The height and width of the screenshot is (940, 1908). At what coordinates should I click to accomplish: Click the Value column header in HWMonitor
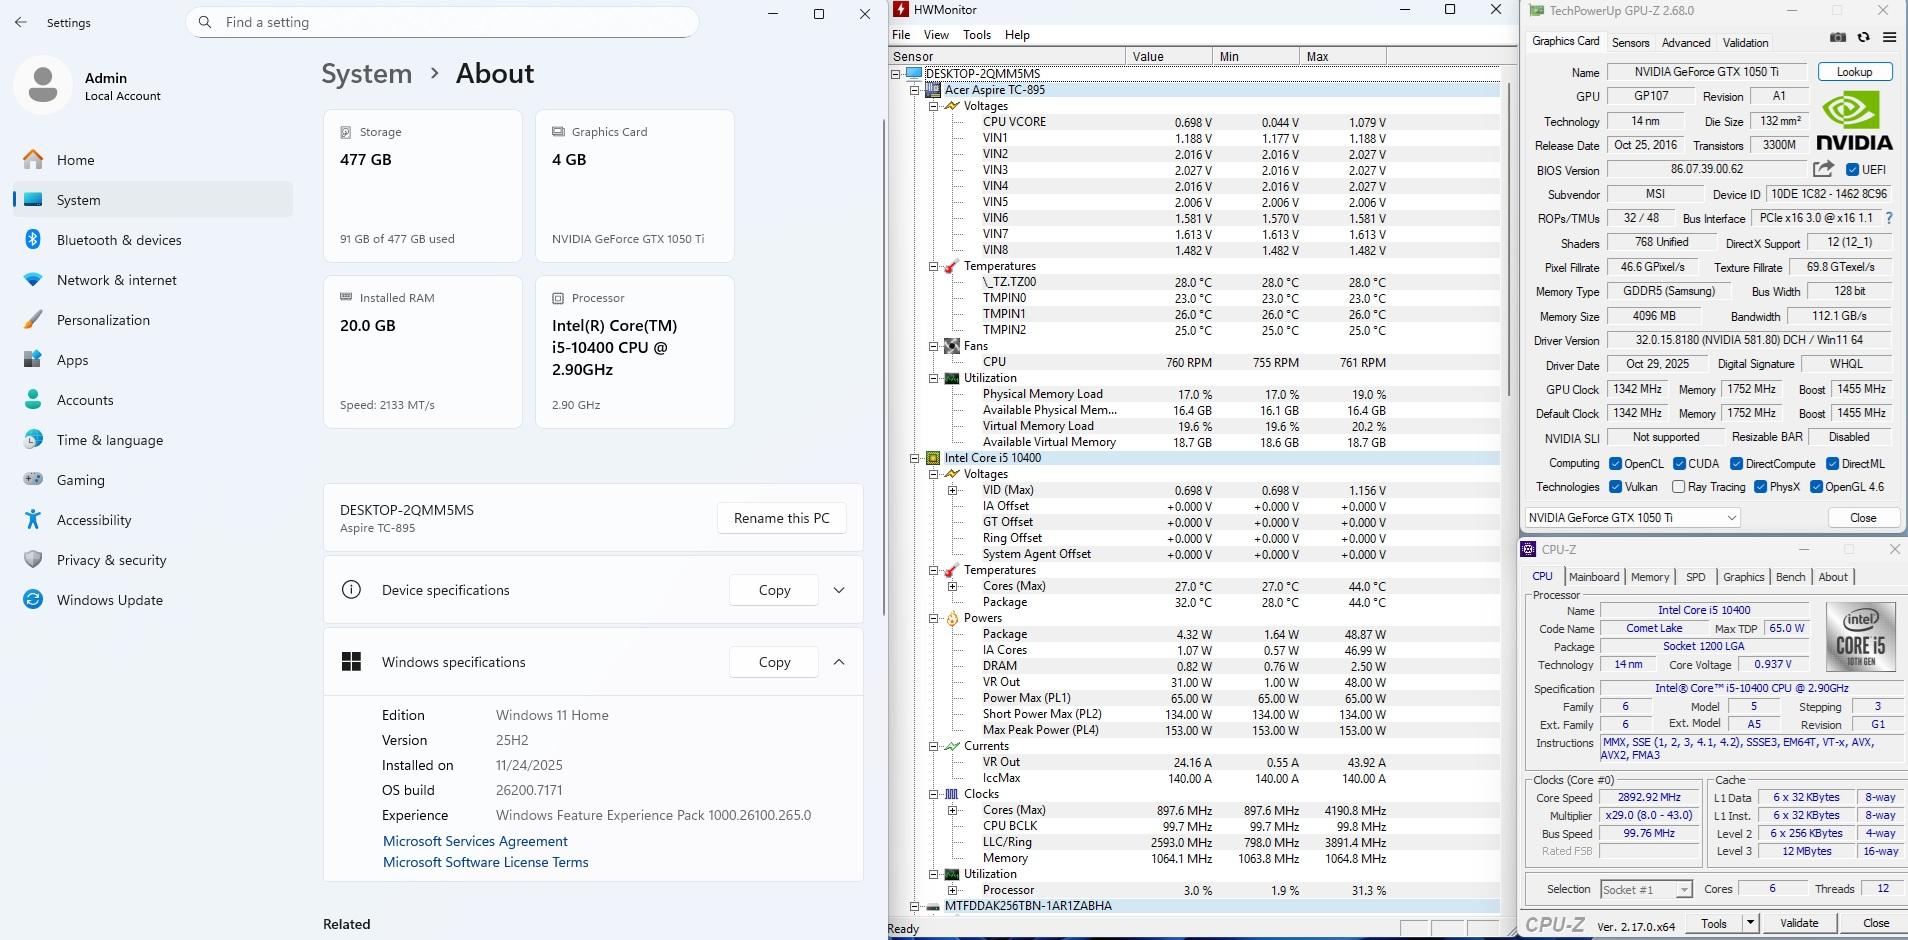pyautogui.click(x=1168, y=57)
